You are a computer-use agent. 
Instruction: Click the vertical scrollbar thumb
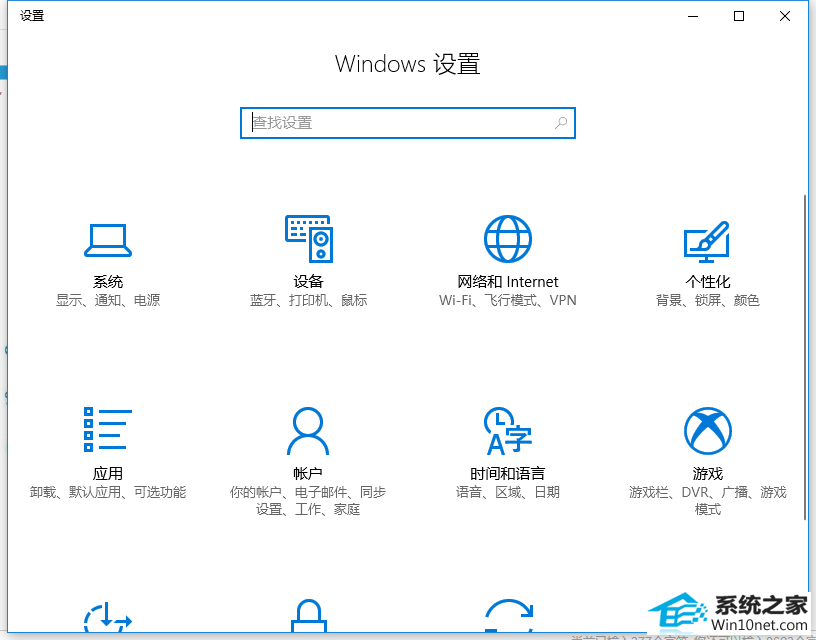(805, 357)
